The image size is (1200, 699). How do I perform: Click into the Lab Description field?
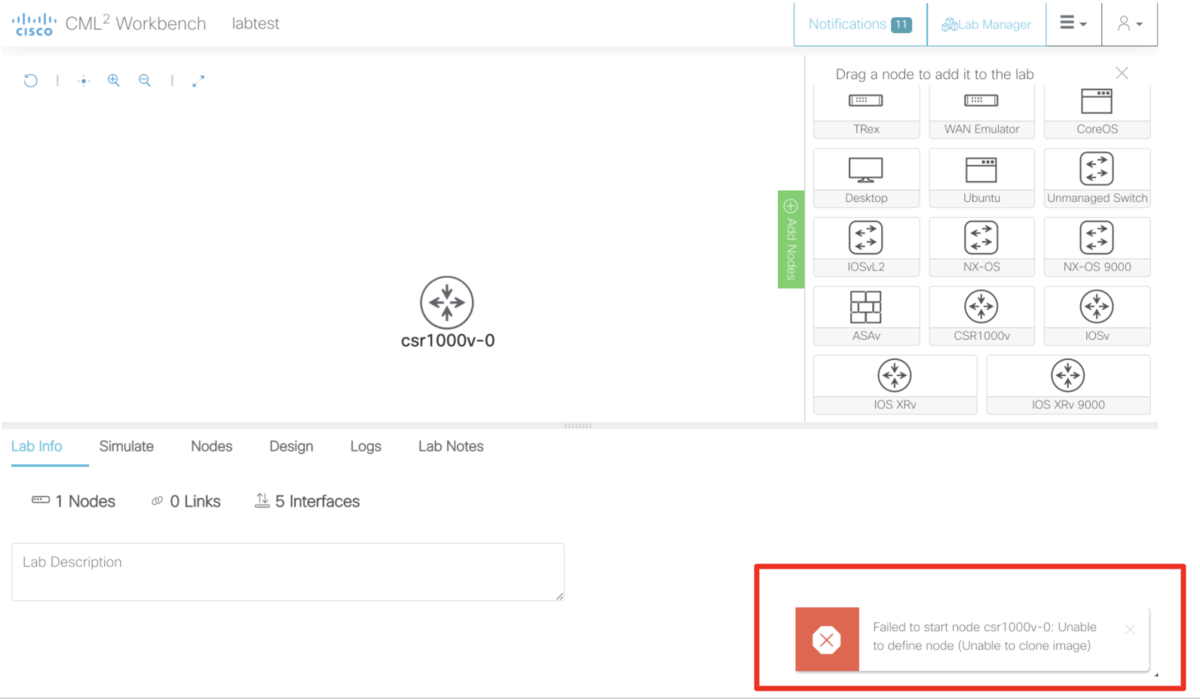point(288,572)
